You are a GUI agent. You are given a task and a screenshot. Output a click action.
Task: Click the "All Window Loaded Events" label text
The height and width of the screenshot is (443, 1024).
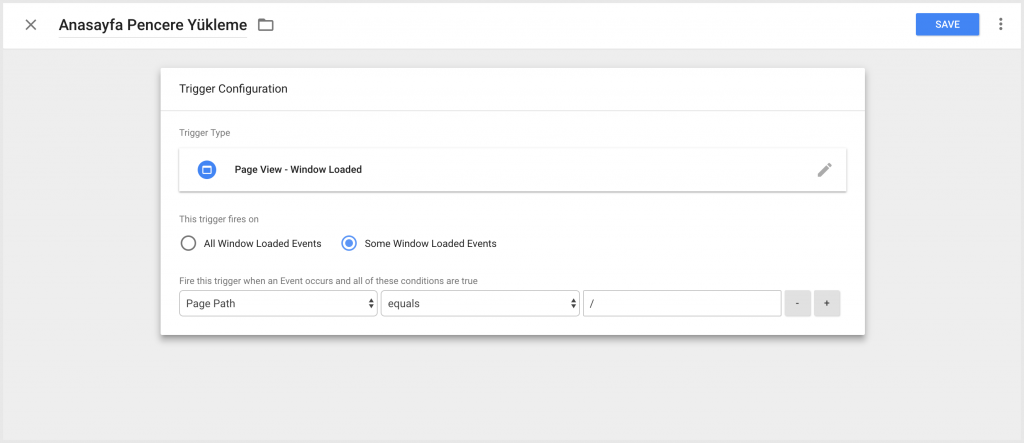263,244
